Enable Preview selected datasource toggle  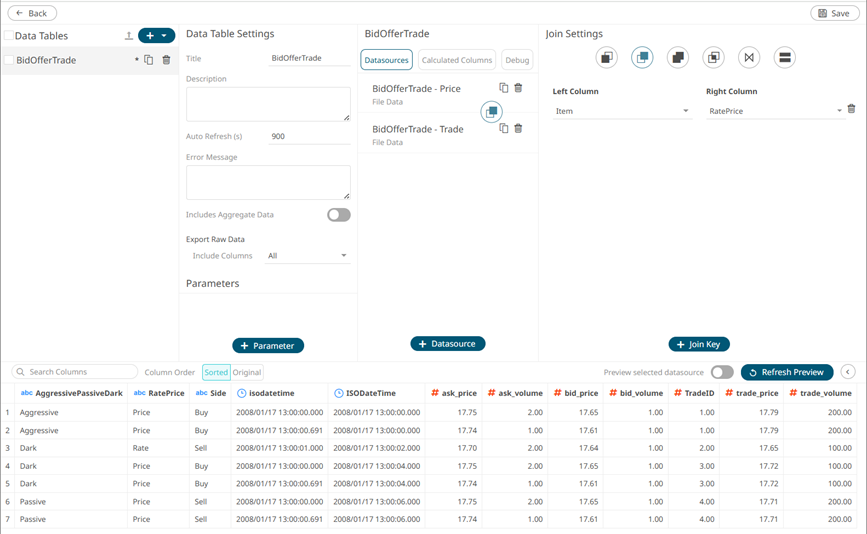pyautogui.click(x=721, y=372)
